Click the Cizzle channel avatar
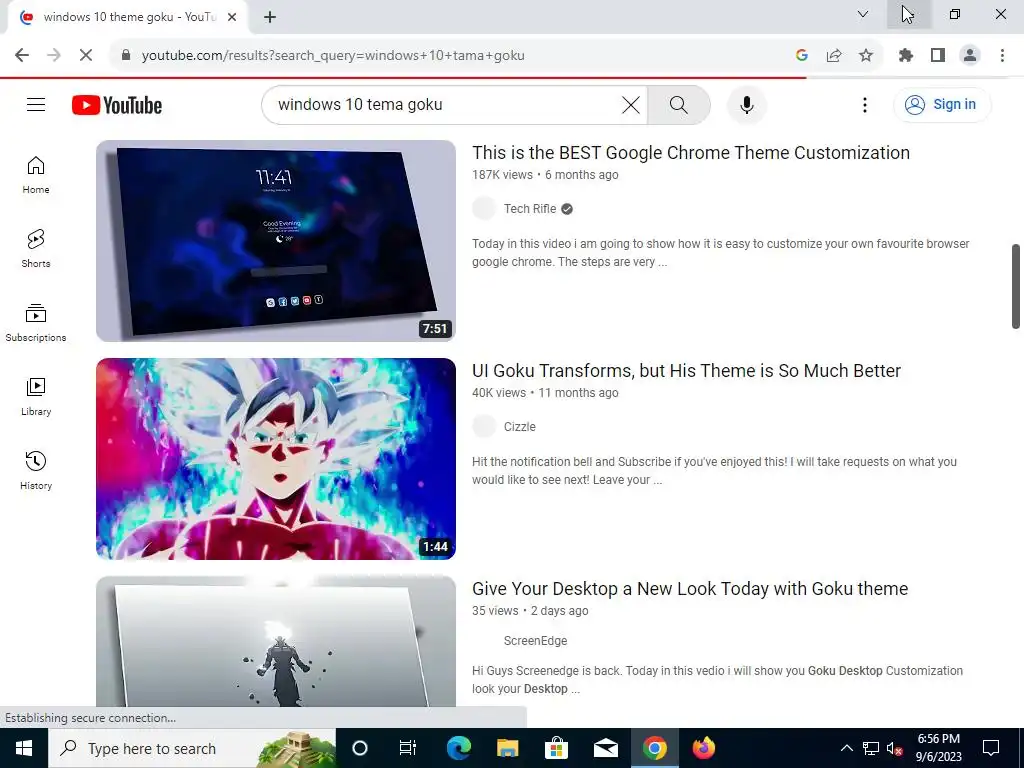 (x=484, y=427)
